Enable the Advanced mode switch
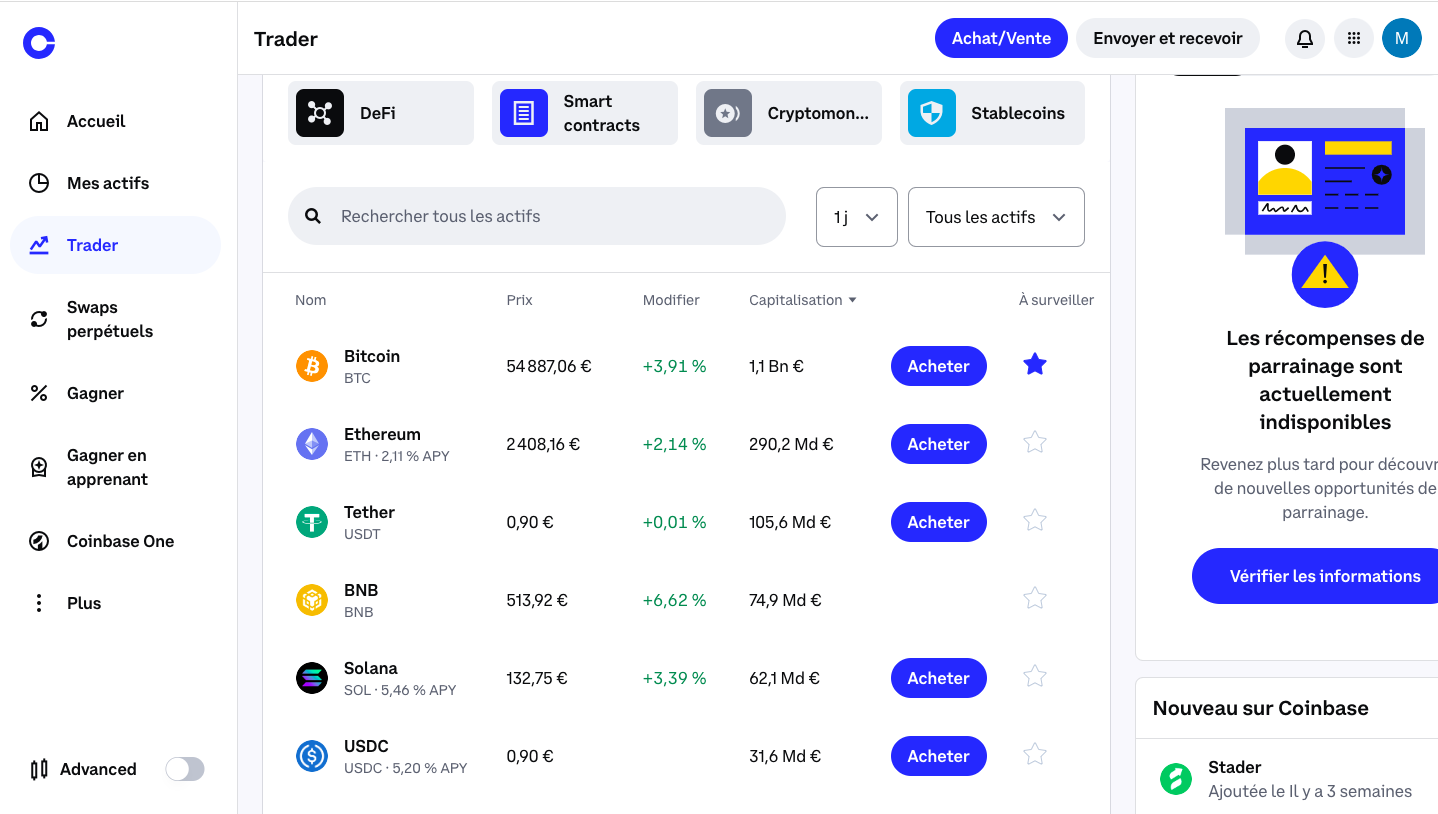Screen dimensions: 1438x814 pos(184,769)
